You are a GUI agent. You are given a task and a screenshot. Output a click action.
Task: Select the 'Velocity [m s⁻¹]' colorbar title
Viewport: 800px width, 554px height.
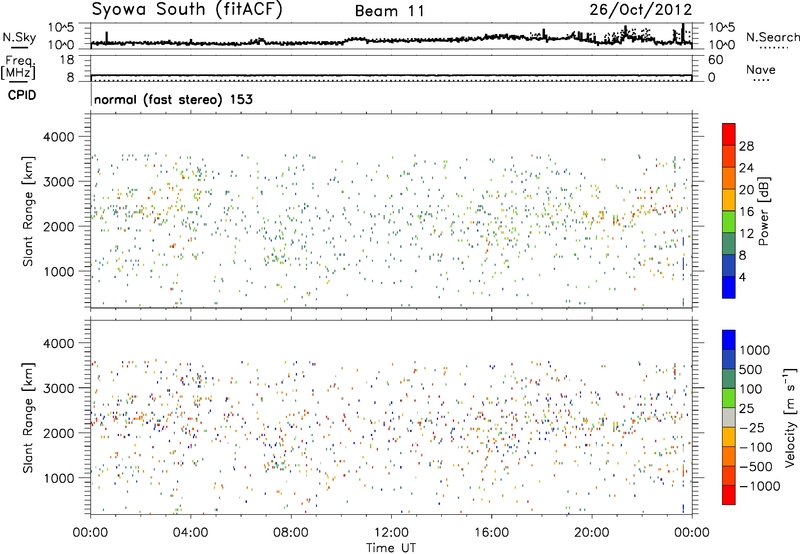click(x=790, y=416)
